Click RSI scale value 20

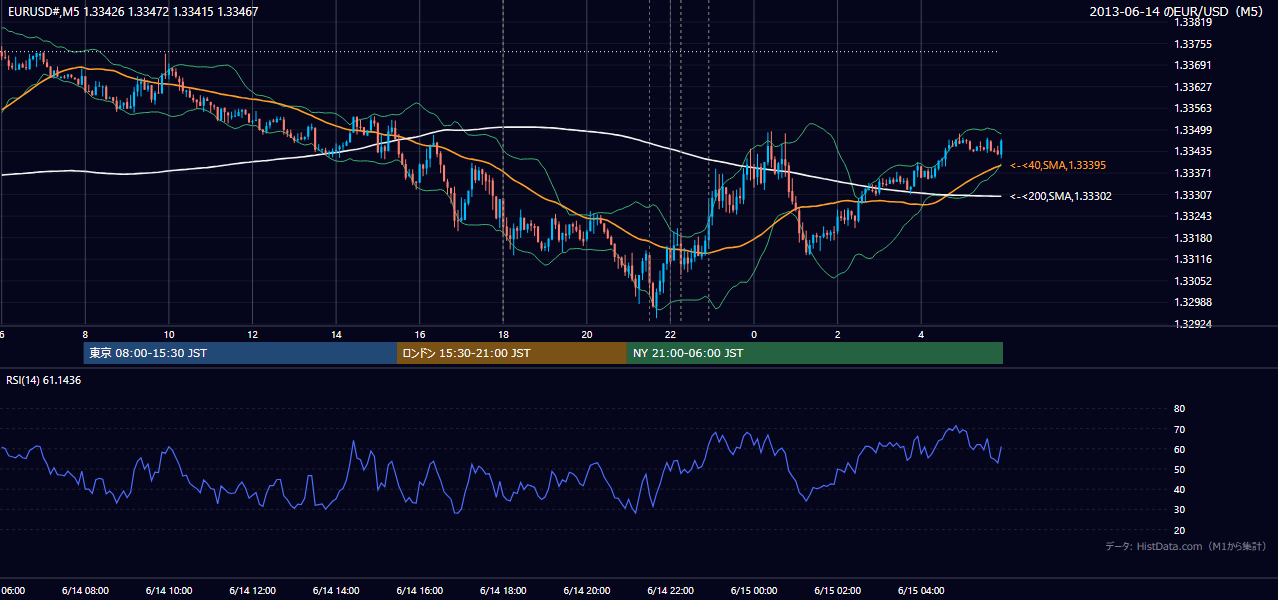(x=1179, y=530)
